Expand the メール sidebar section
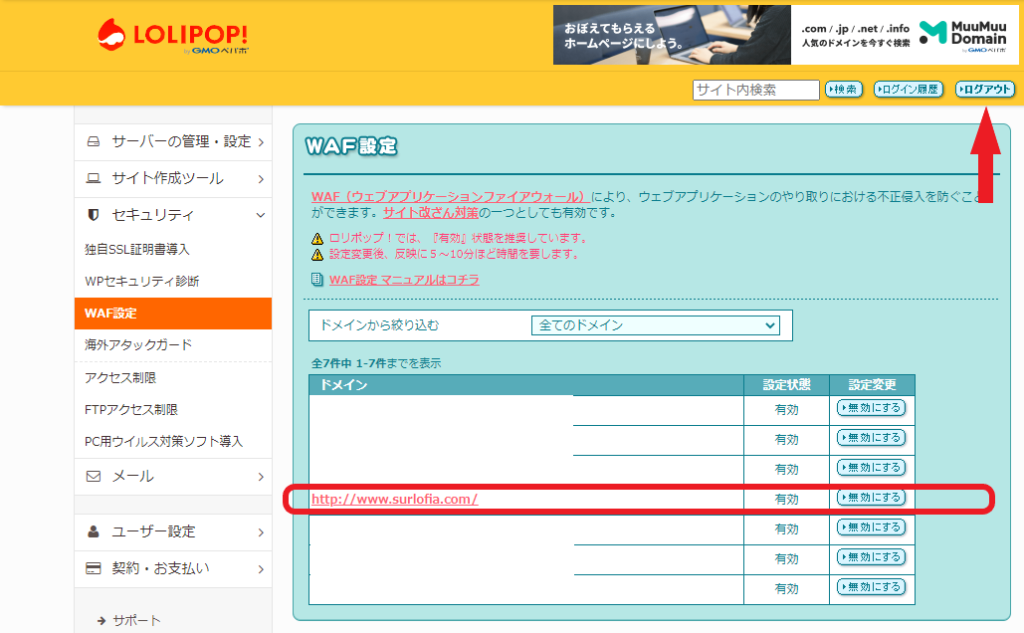The width and height of the screenshot is (1024, 633). (259, 477)
